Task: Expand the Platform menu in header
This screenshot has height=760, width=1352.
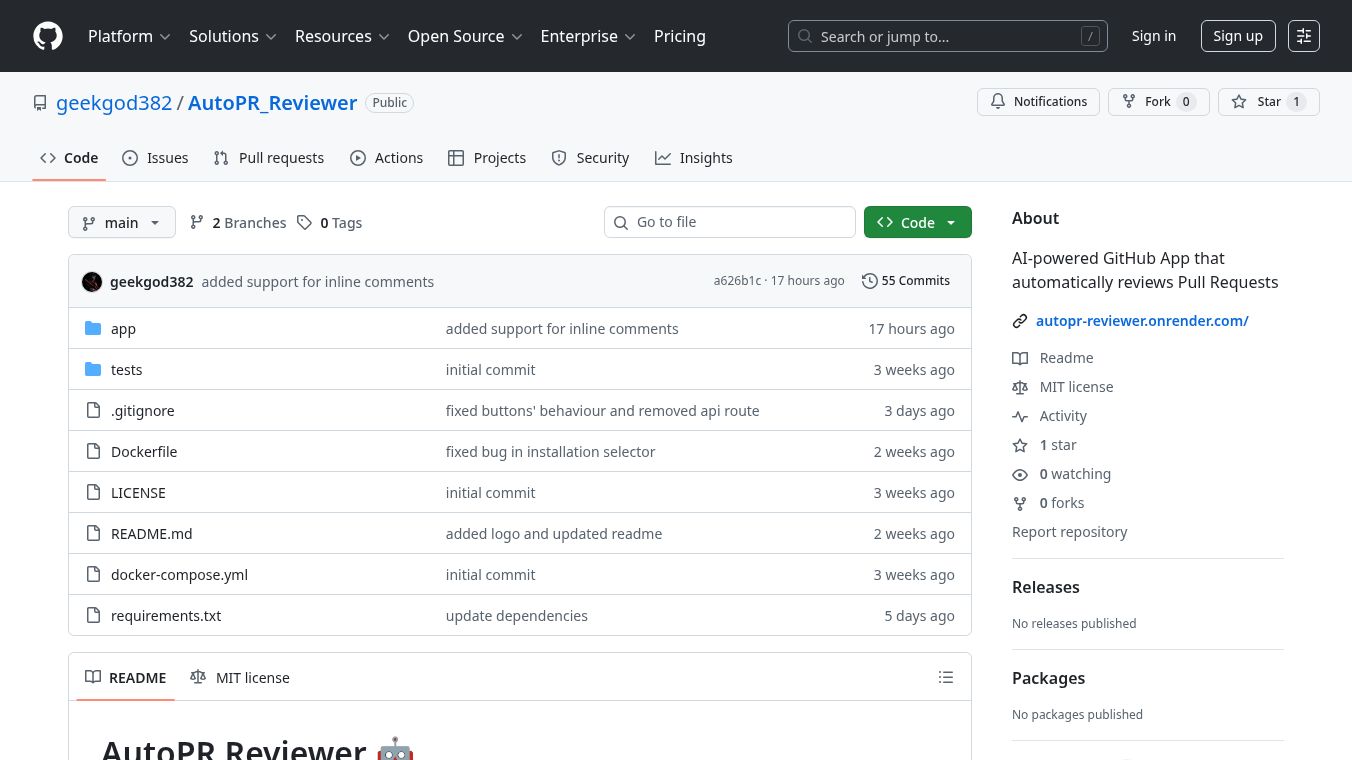Action: pos(129,36)
